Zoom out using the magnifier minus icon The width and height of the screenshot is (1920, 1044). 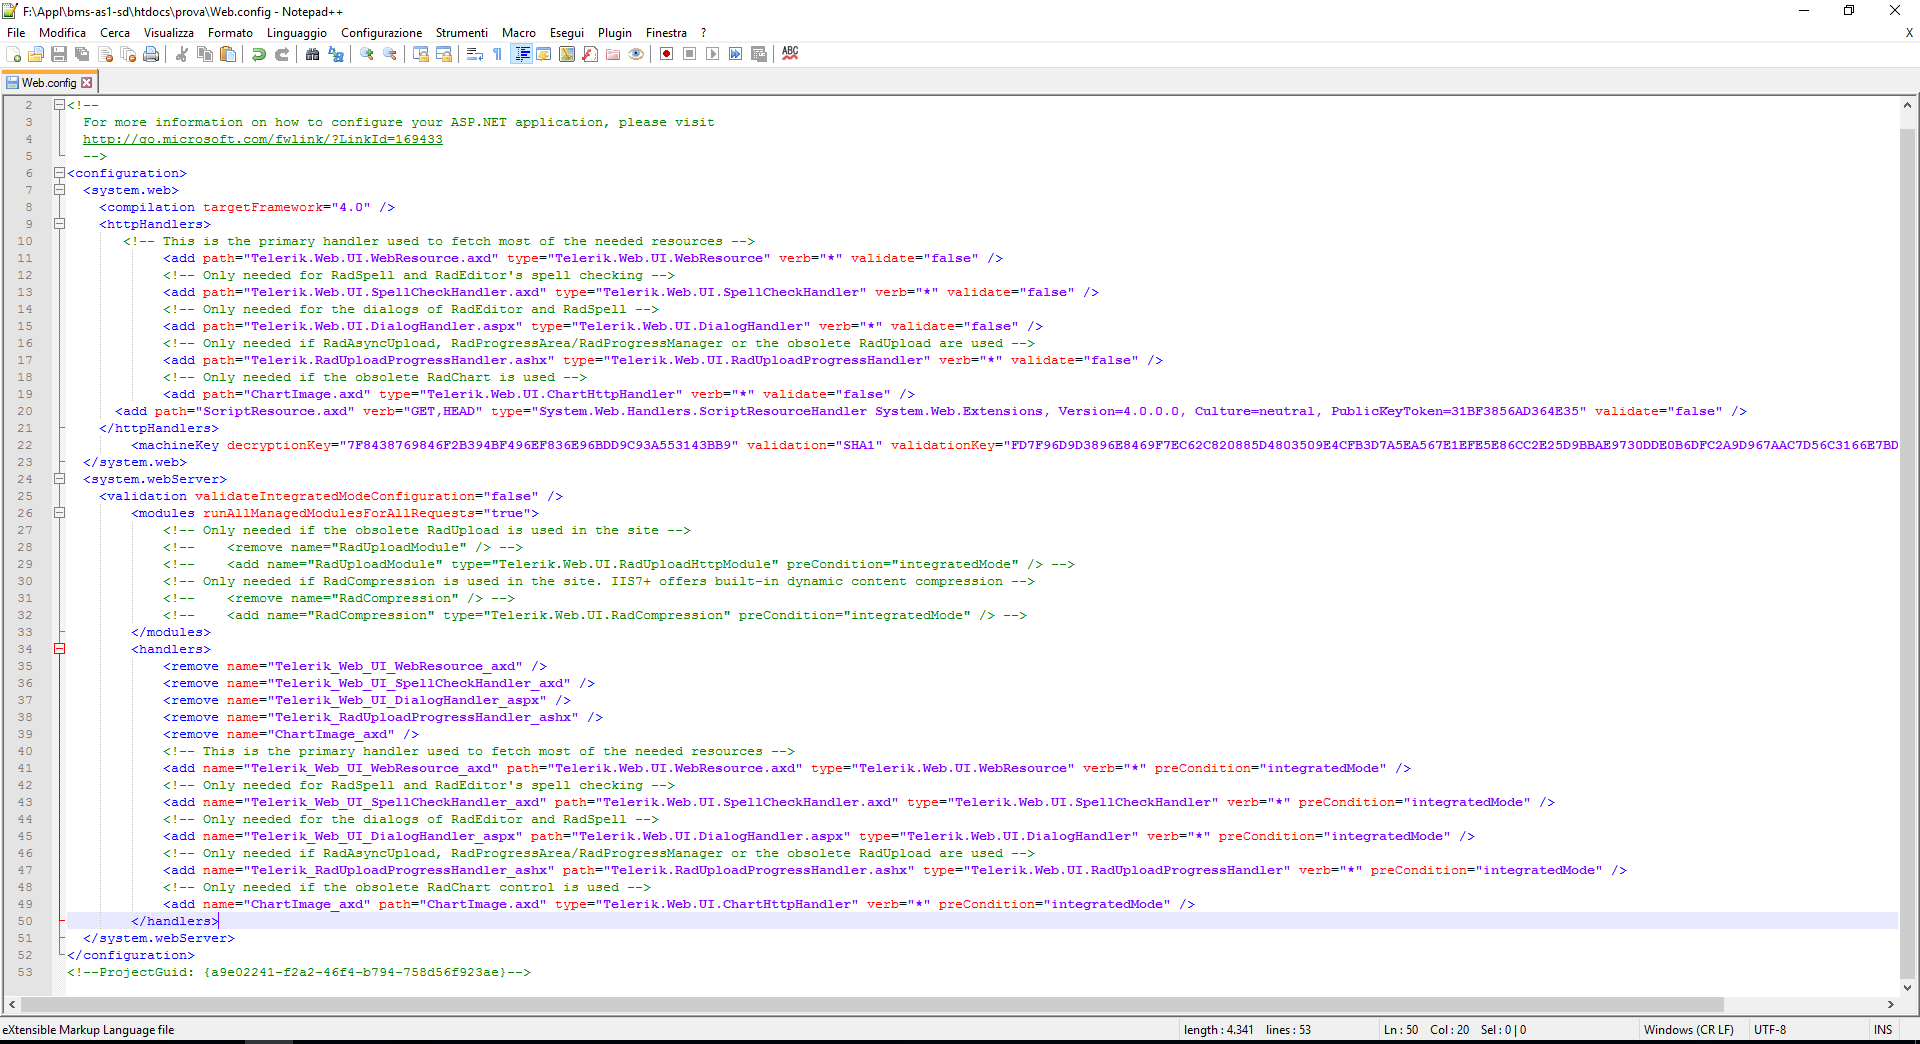pyautogui.click(x=390, y=54)
